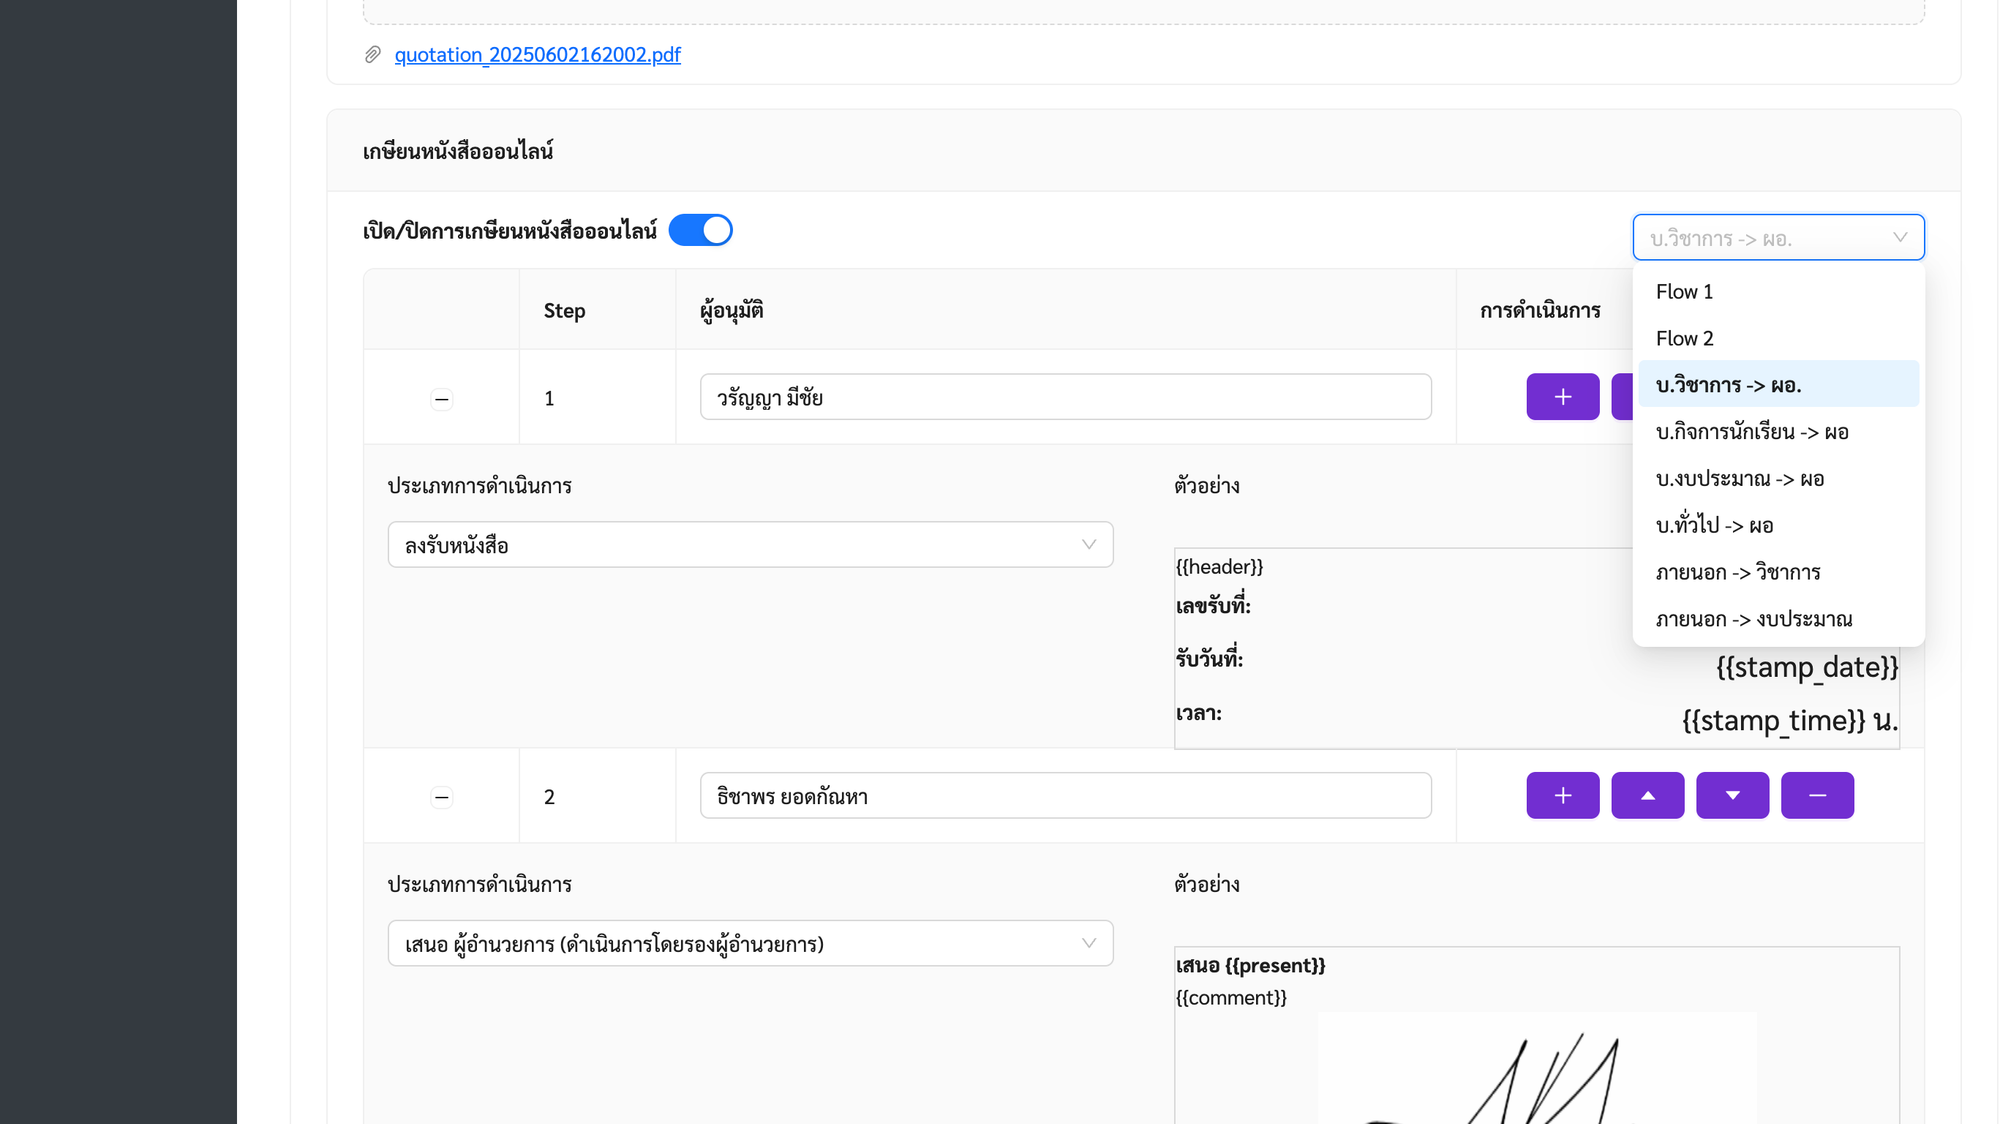Select Flow 1 from the dropdown list

coord(1684,292)
